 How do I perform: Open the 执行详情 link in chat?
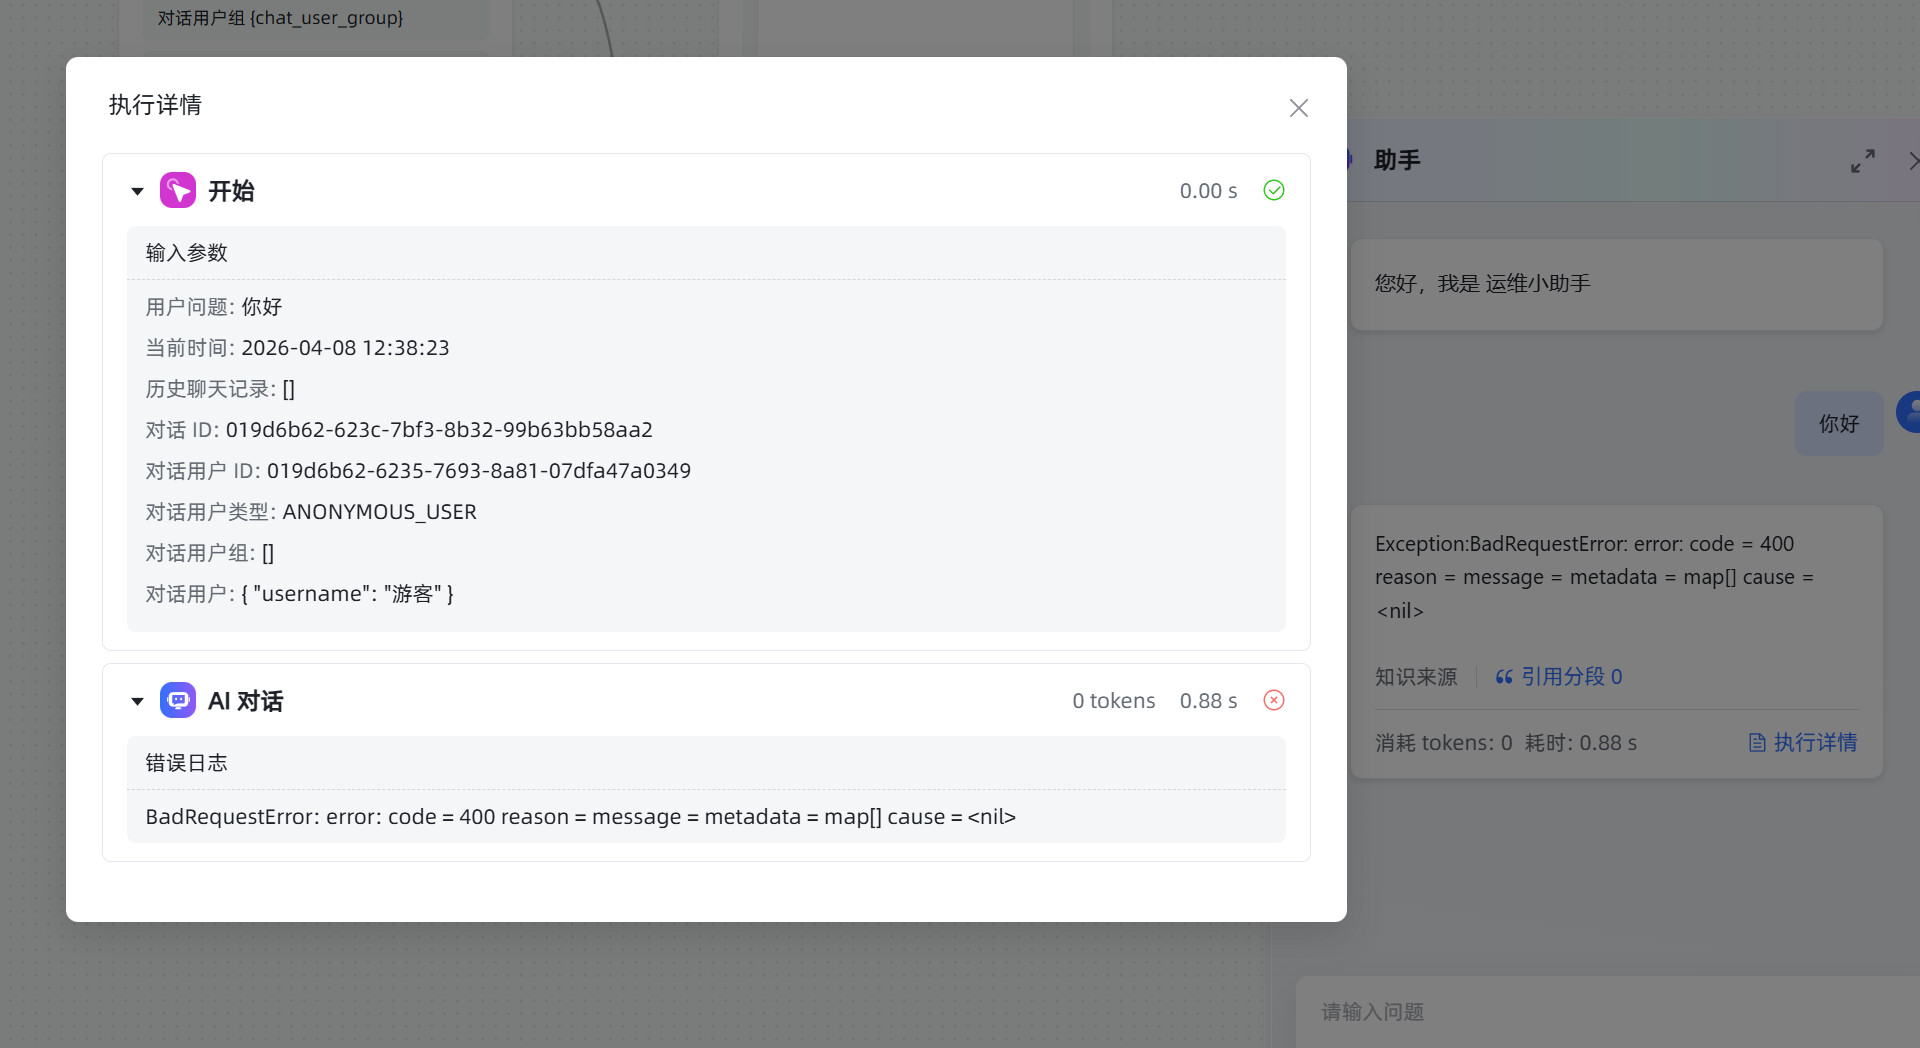point(1814,743)
